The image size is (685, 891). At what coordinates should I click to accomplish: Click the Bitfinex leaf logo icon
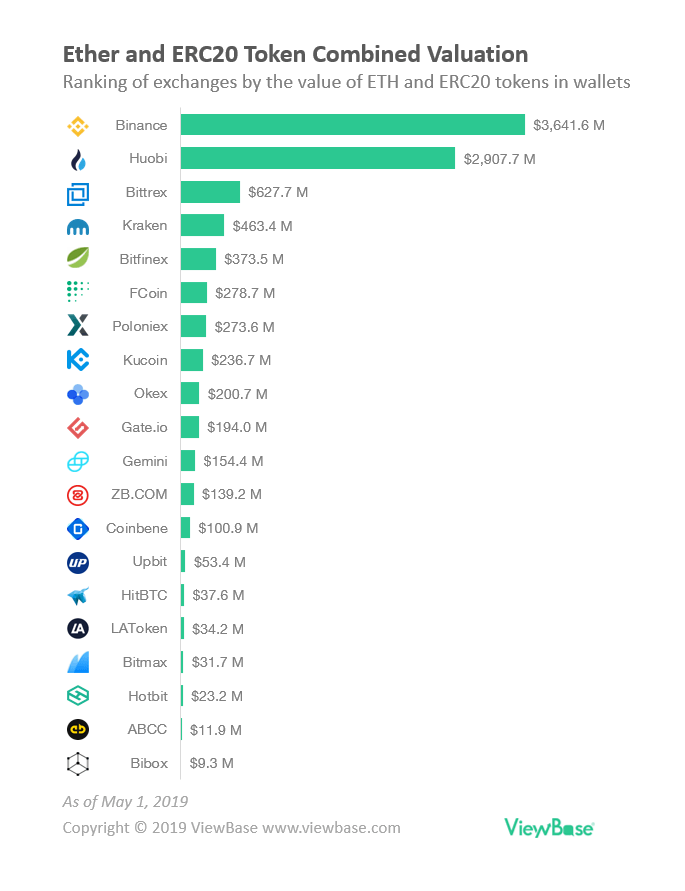pos(78,259)
